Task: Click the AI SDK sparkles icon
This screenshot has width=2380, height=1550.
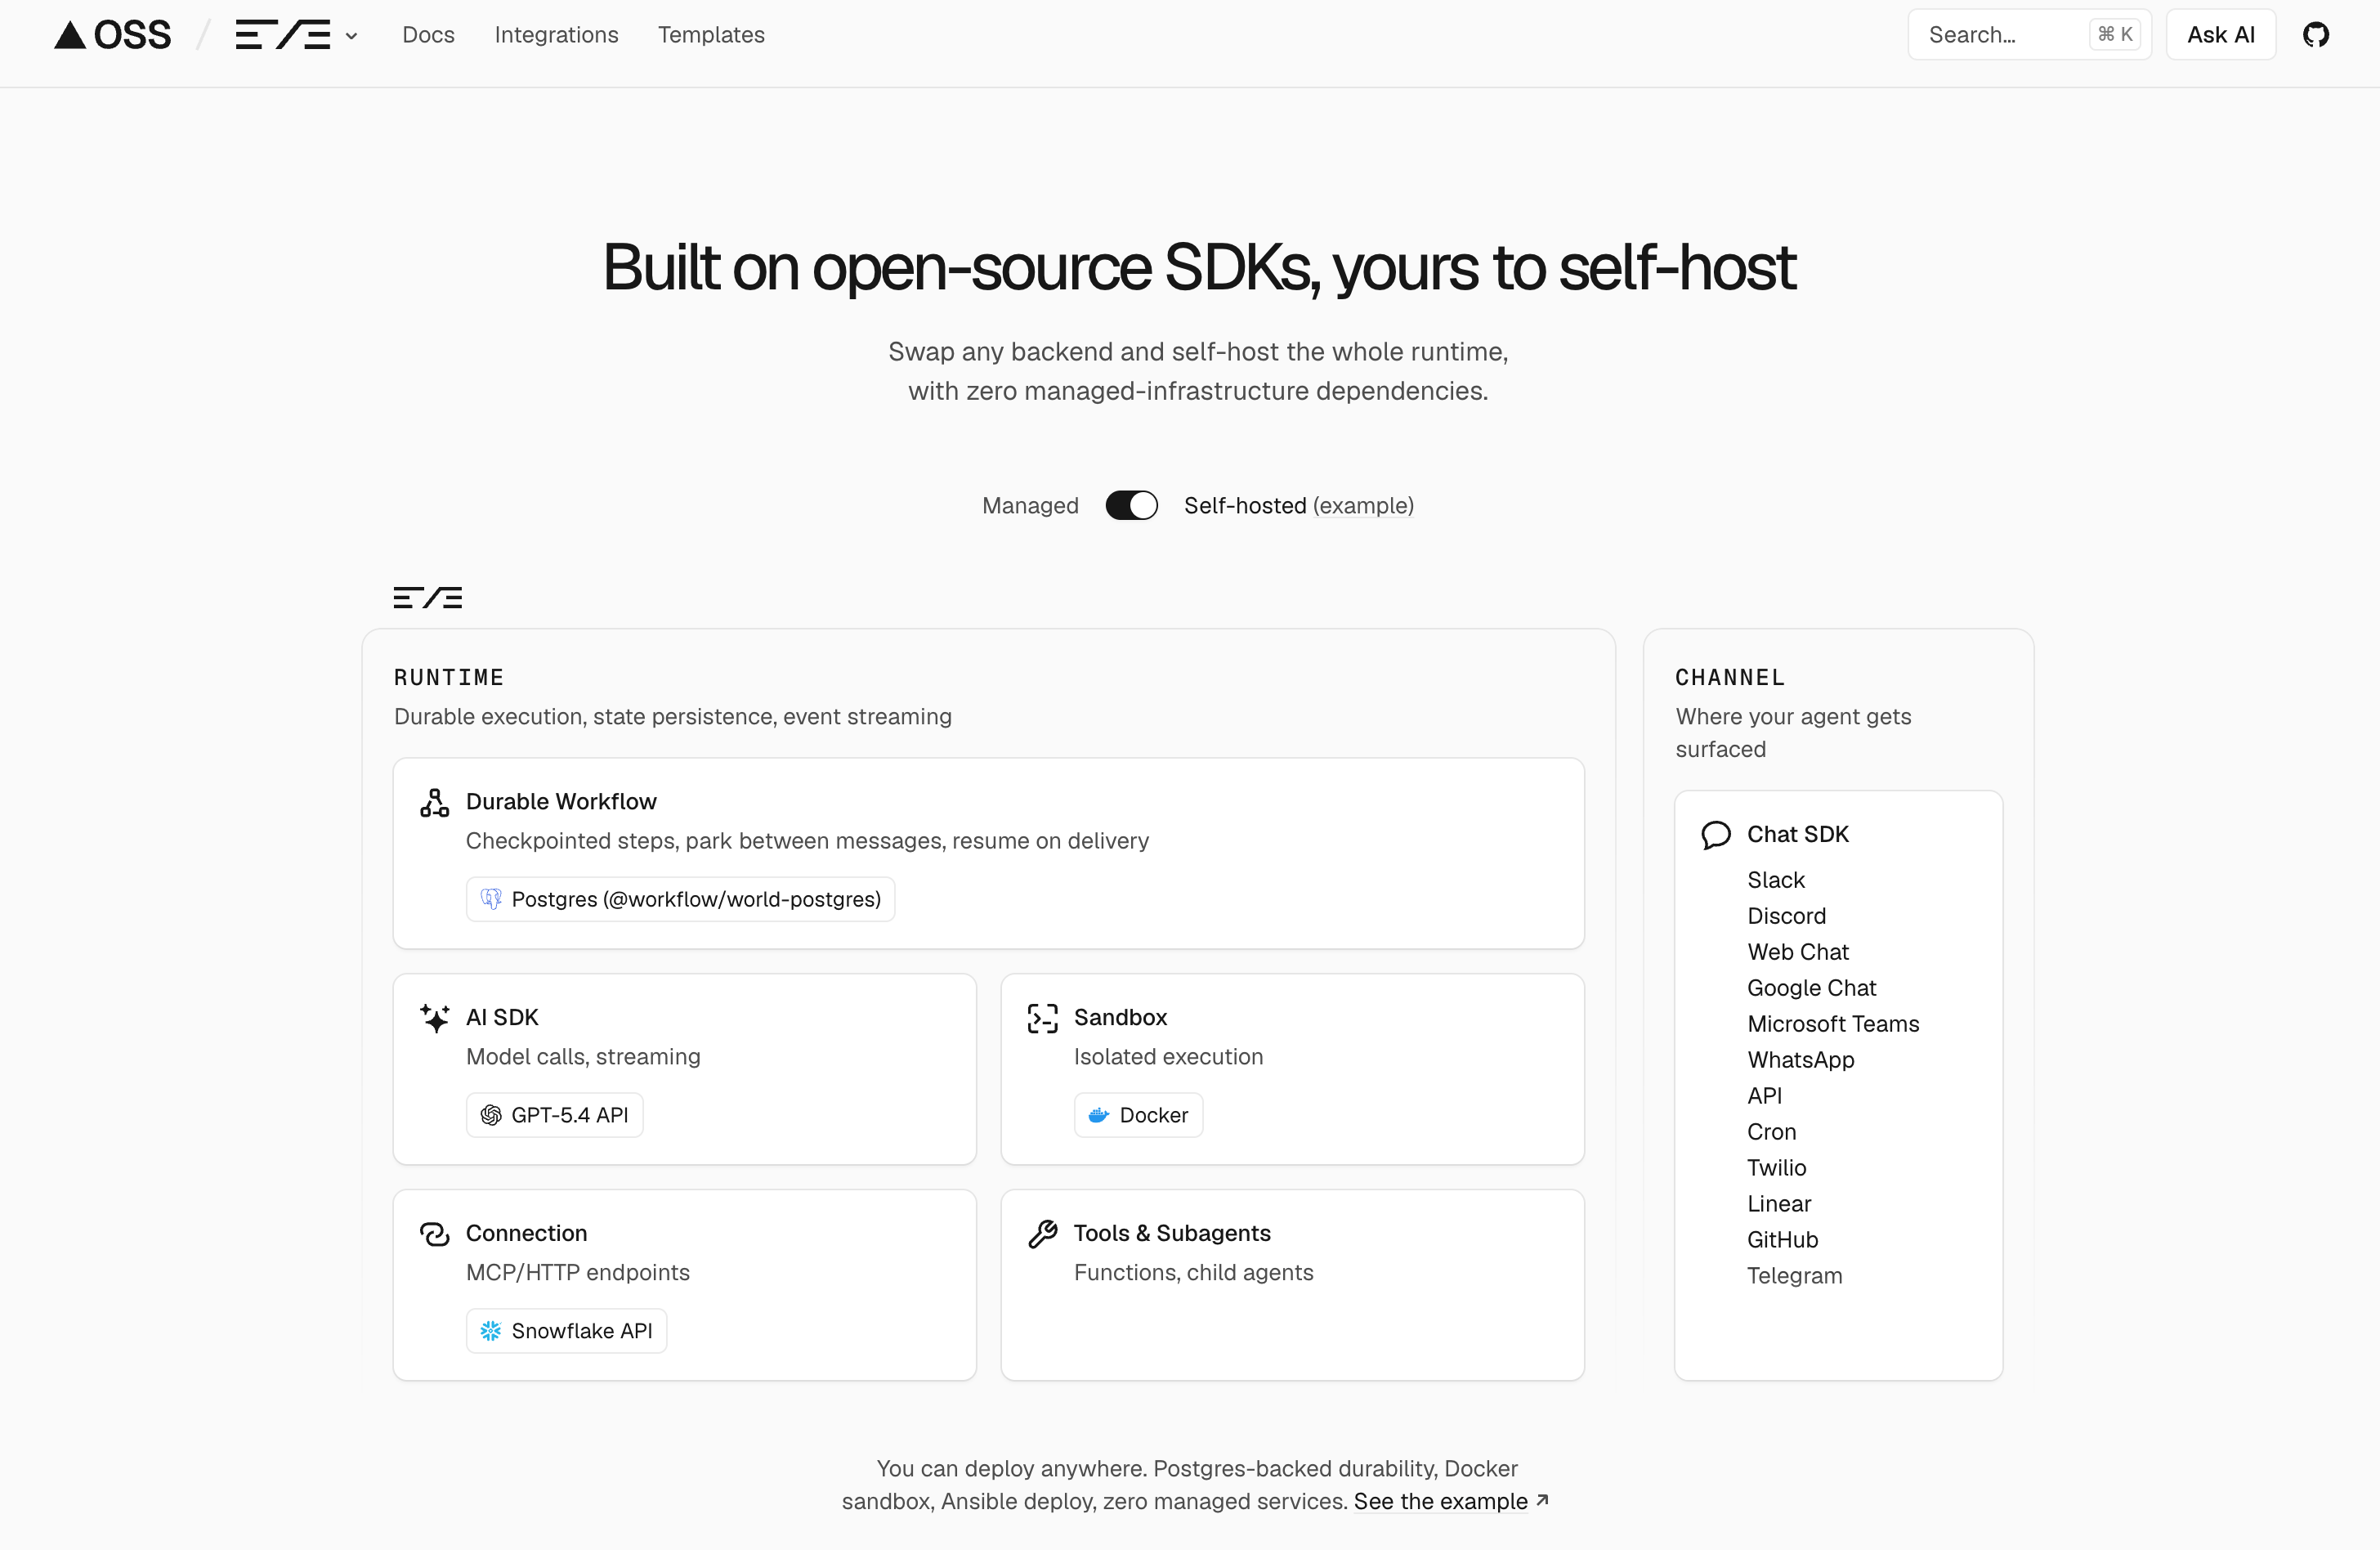Action: tap(434, 1018)
